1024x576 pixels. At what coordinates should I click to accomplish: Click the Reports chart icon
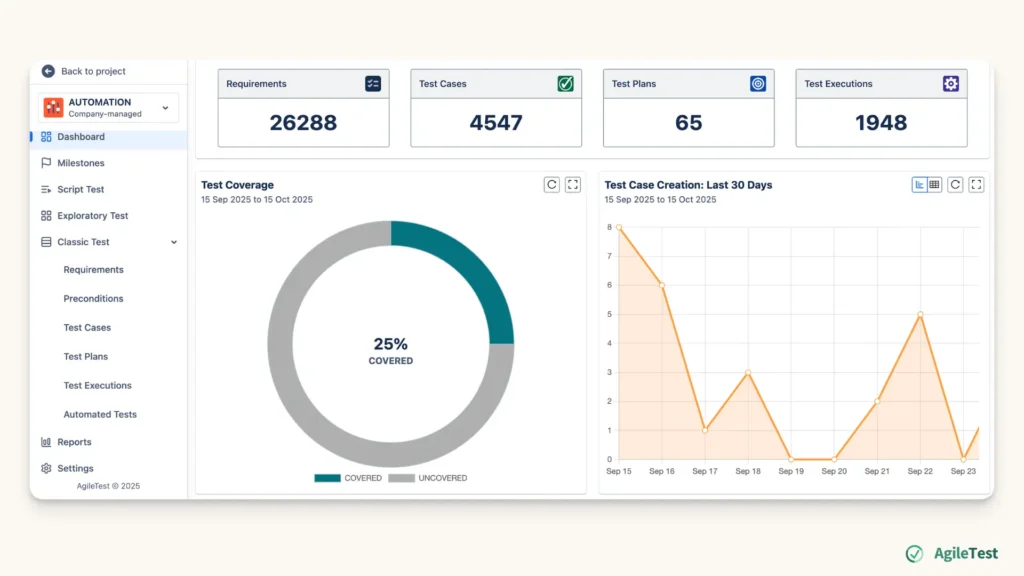(x=46, y=442)
